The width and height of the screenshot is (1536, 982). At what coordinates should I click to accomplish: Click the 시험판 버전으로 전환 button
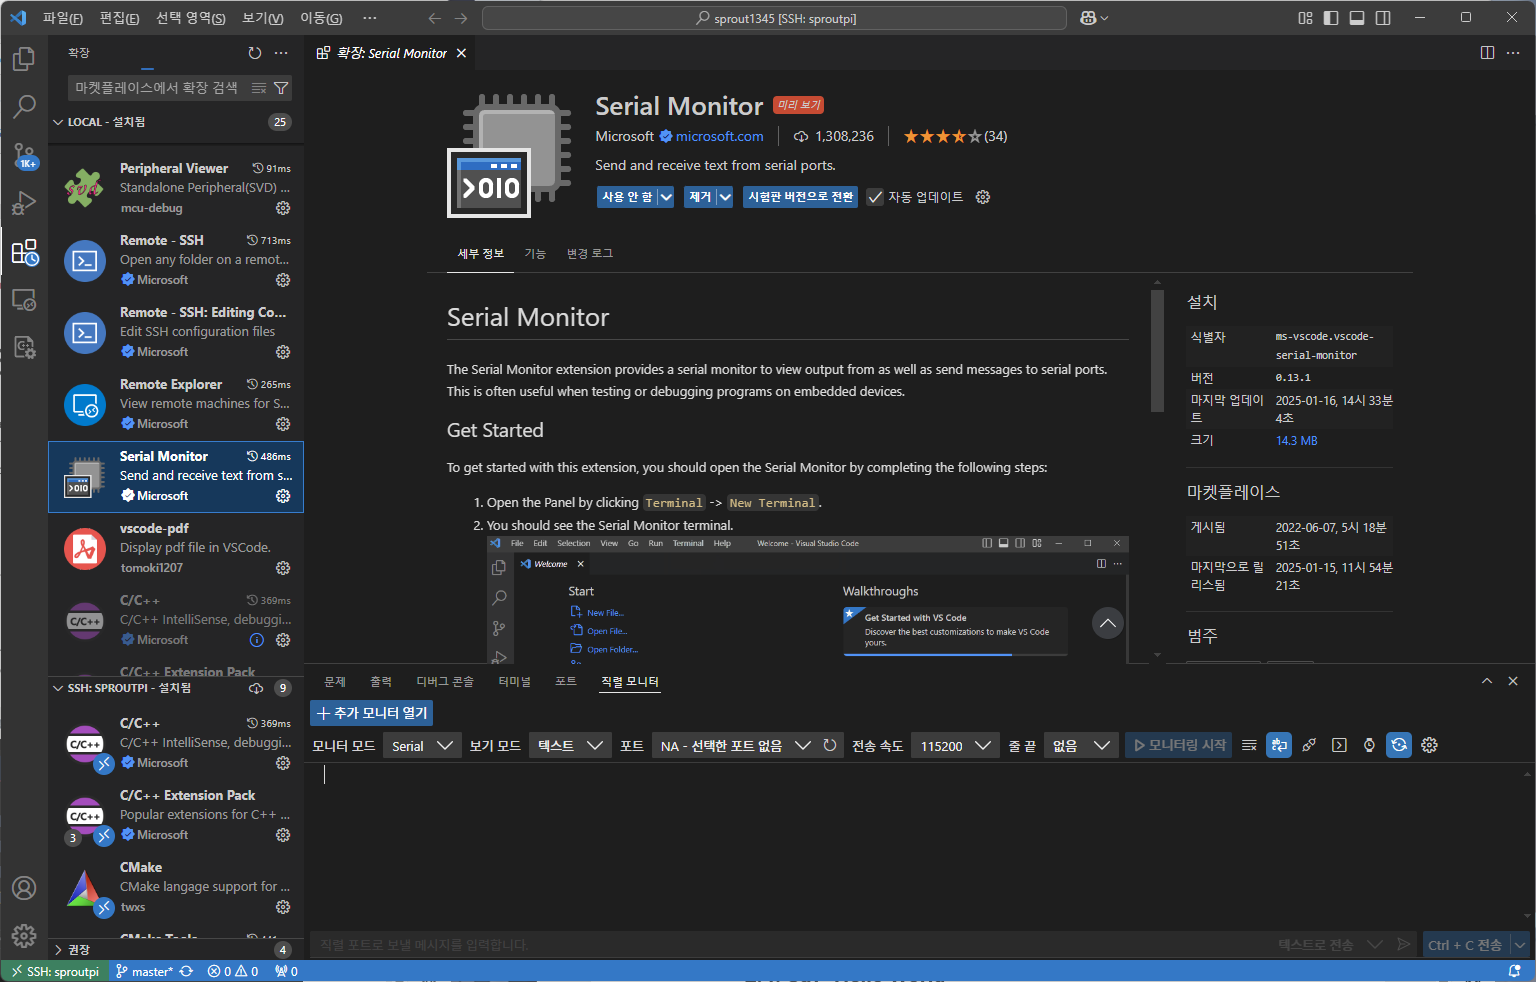(801, 197)
